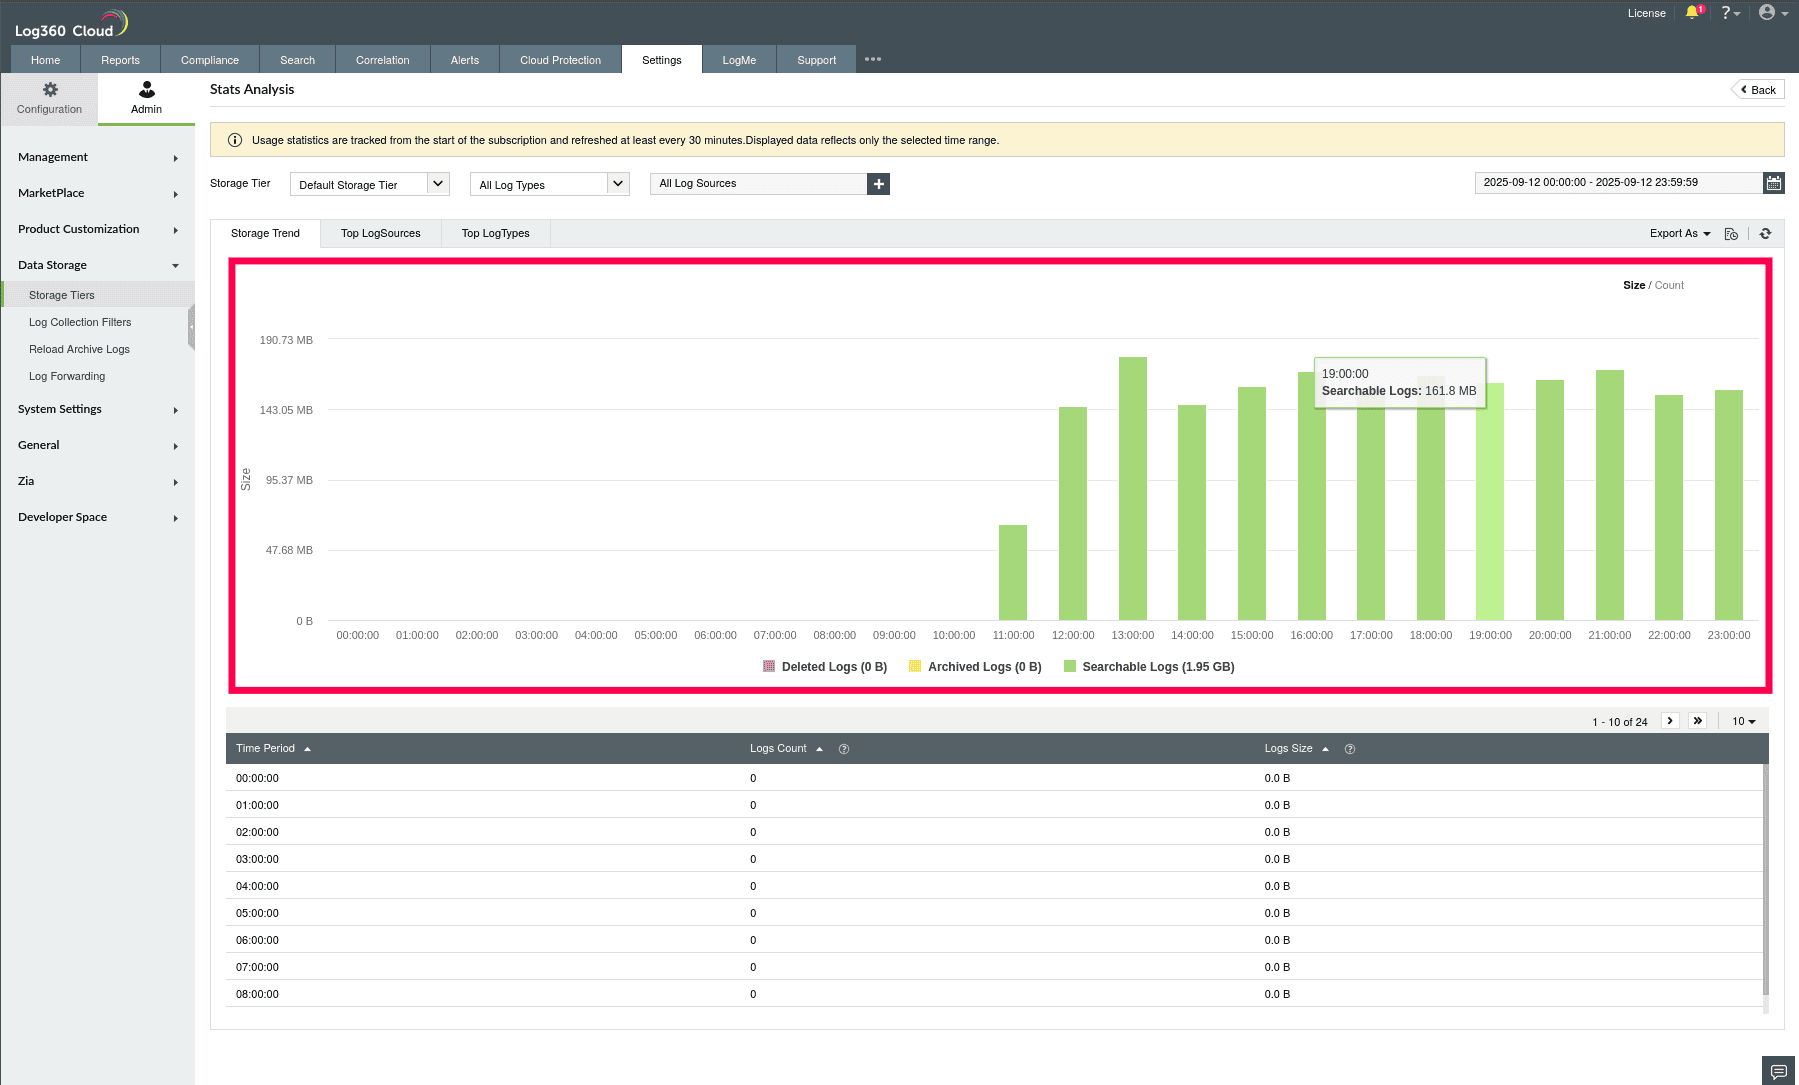Open the Log Collection Filters link
This screenshot has width=1799, height=1085.
(x=80, y=323)
